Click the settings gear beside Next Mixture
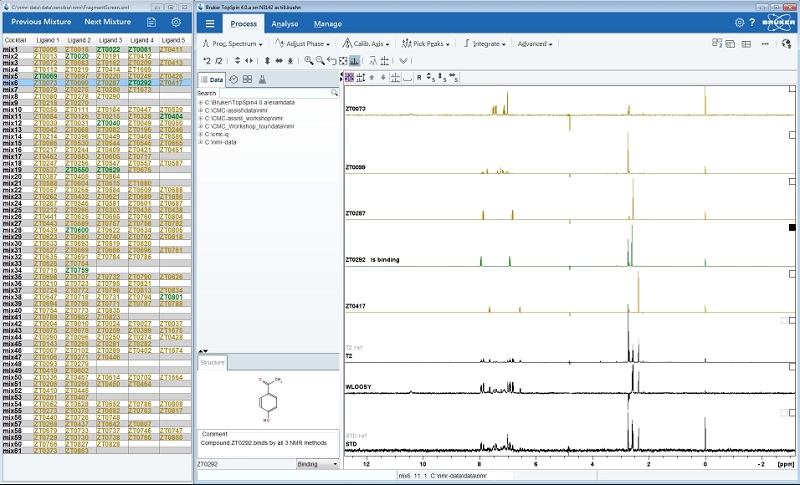800x485 pixels. coord(176,22)
